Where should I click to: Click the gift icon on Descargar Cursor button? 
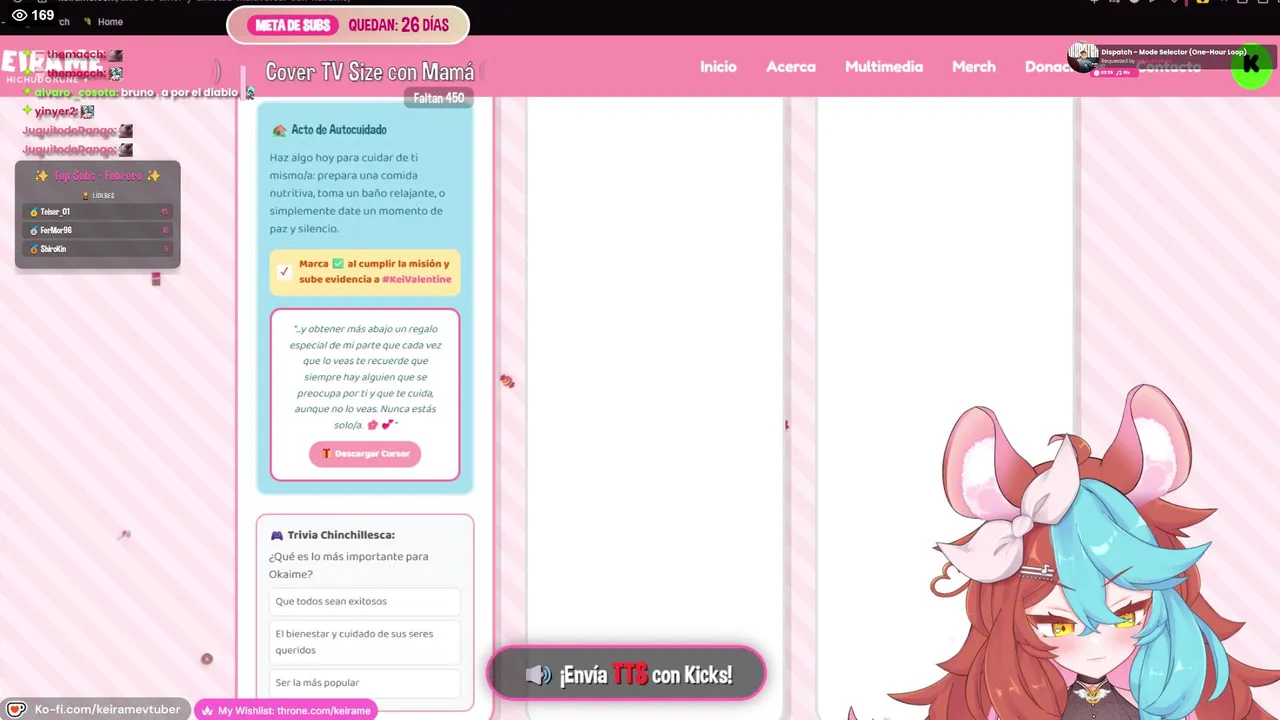point(326,454)
